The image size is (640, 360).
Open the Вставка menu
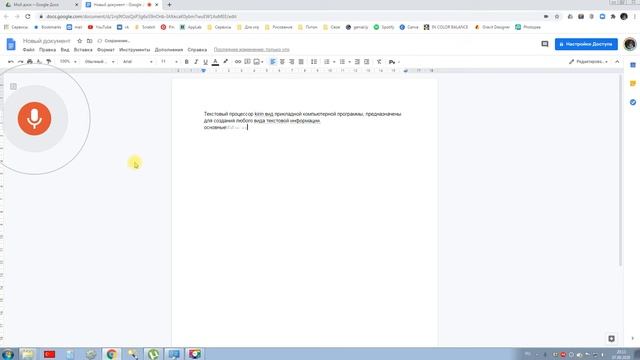coord(83,50)
